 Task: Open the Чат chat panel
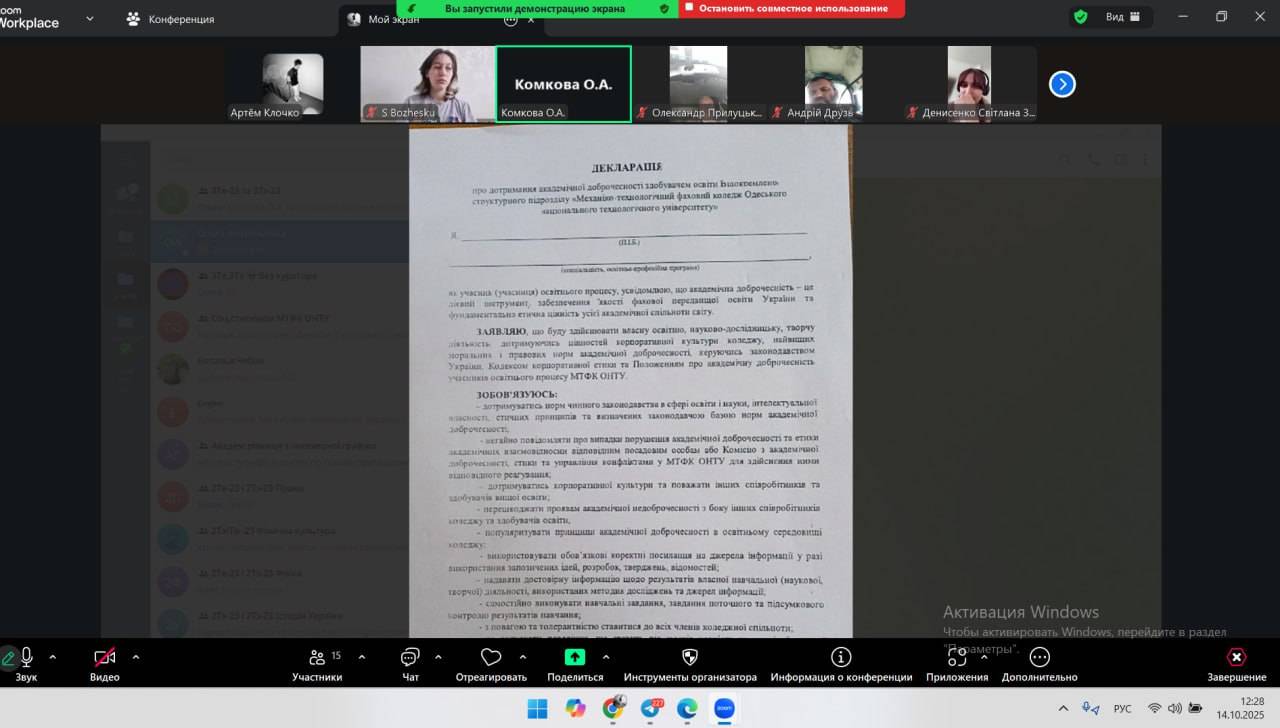tap(410, 658)
